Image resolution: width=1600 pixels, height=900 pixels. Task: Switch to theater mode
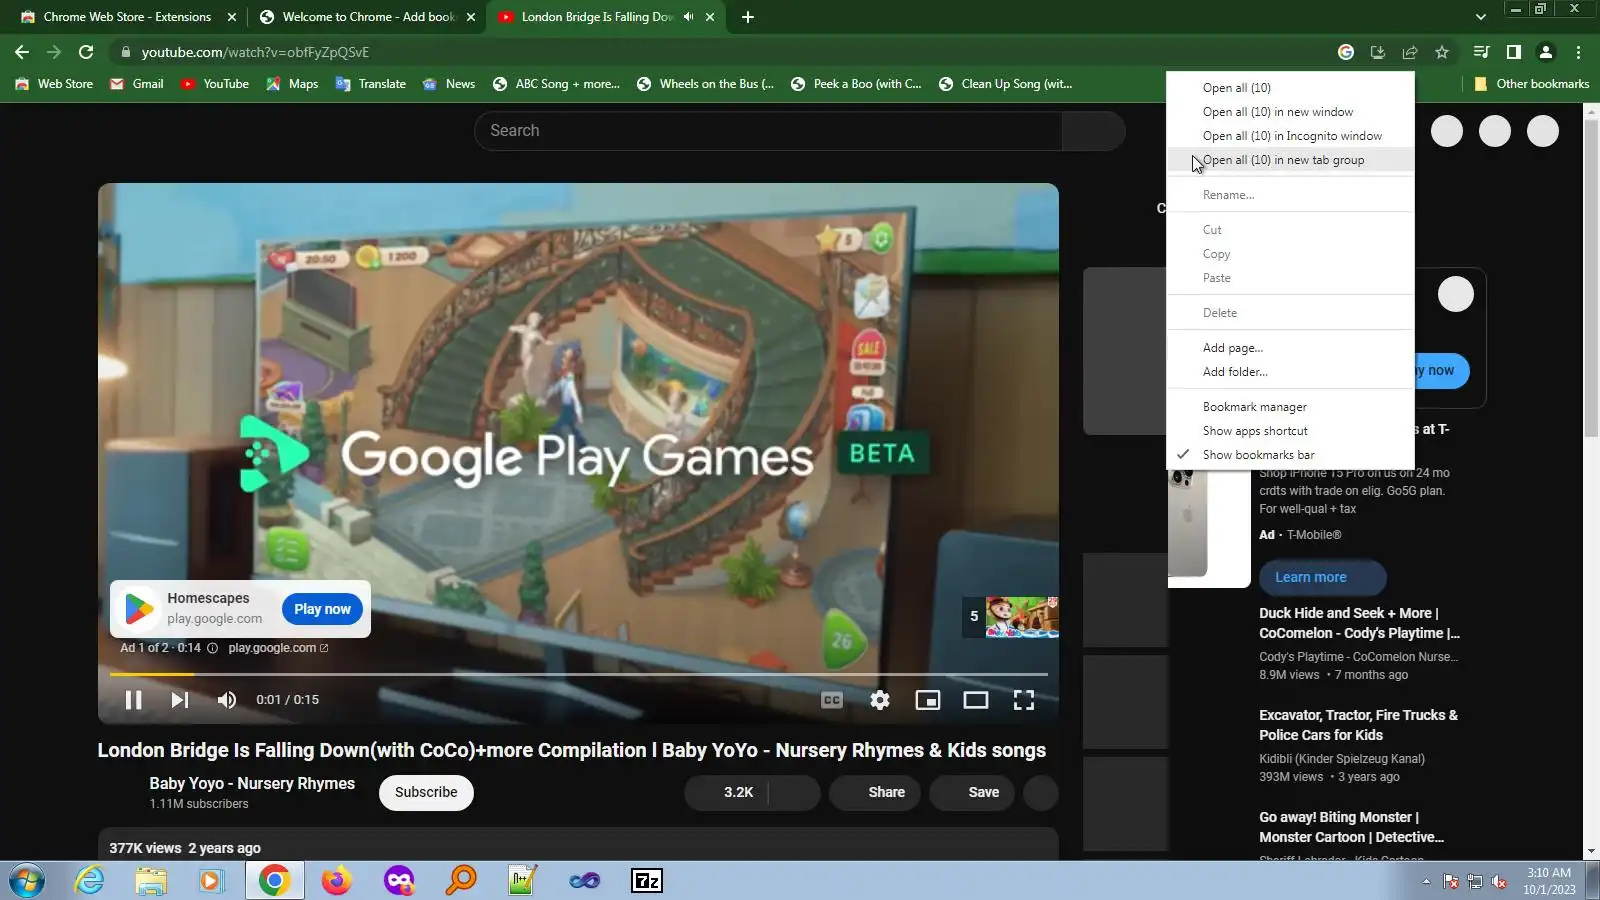[x=976, y=700]
